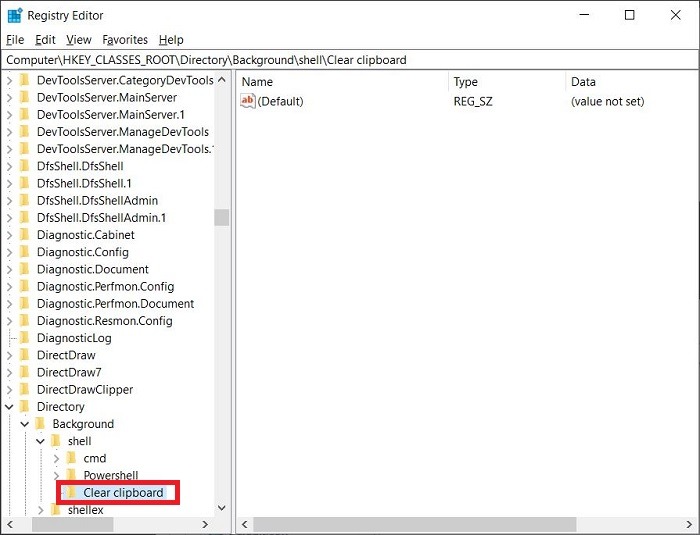Image resolution: width=700 pixels, height=535 pixels.
Task: Expand the cmd key
Action: click(x=56, y=458)
